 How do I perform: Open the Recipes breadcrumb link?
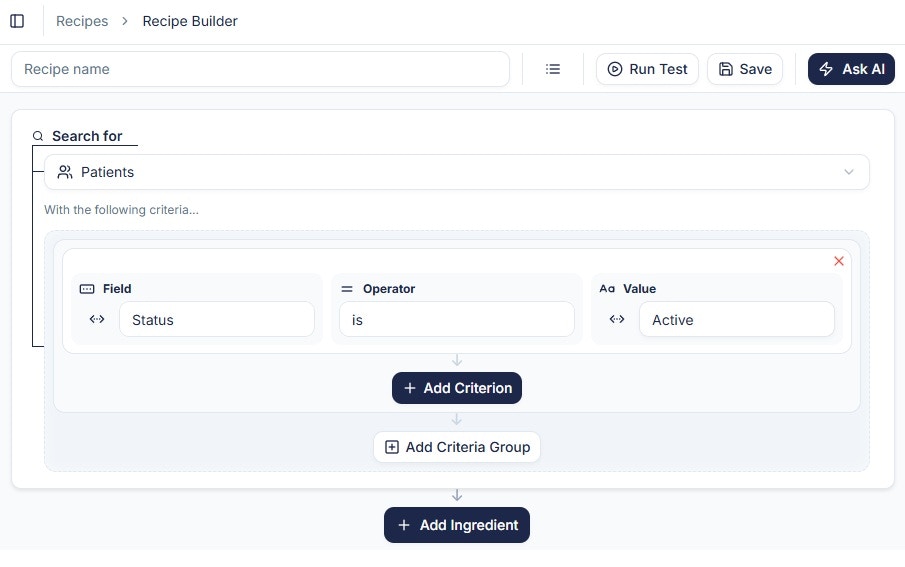click(82, 21)
